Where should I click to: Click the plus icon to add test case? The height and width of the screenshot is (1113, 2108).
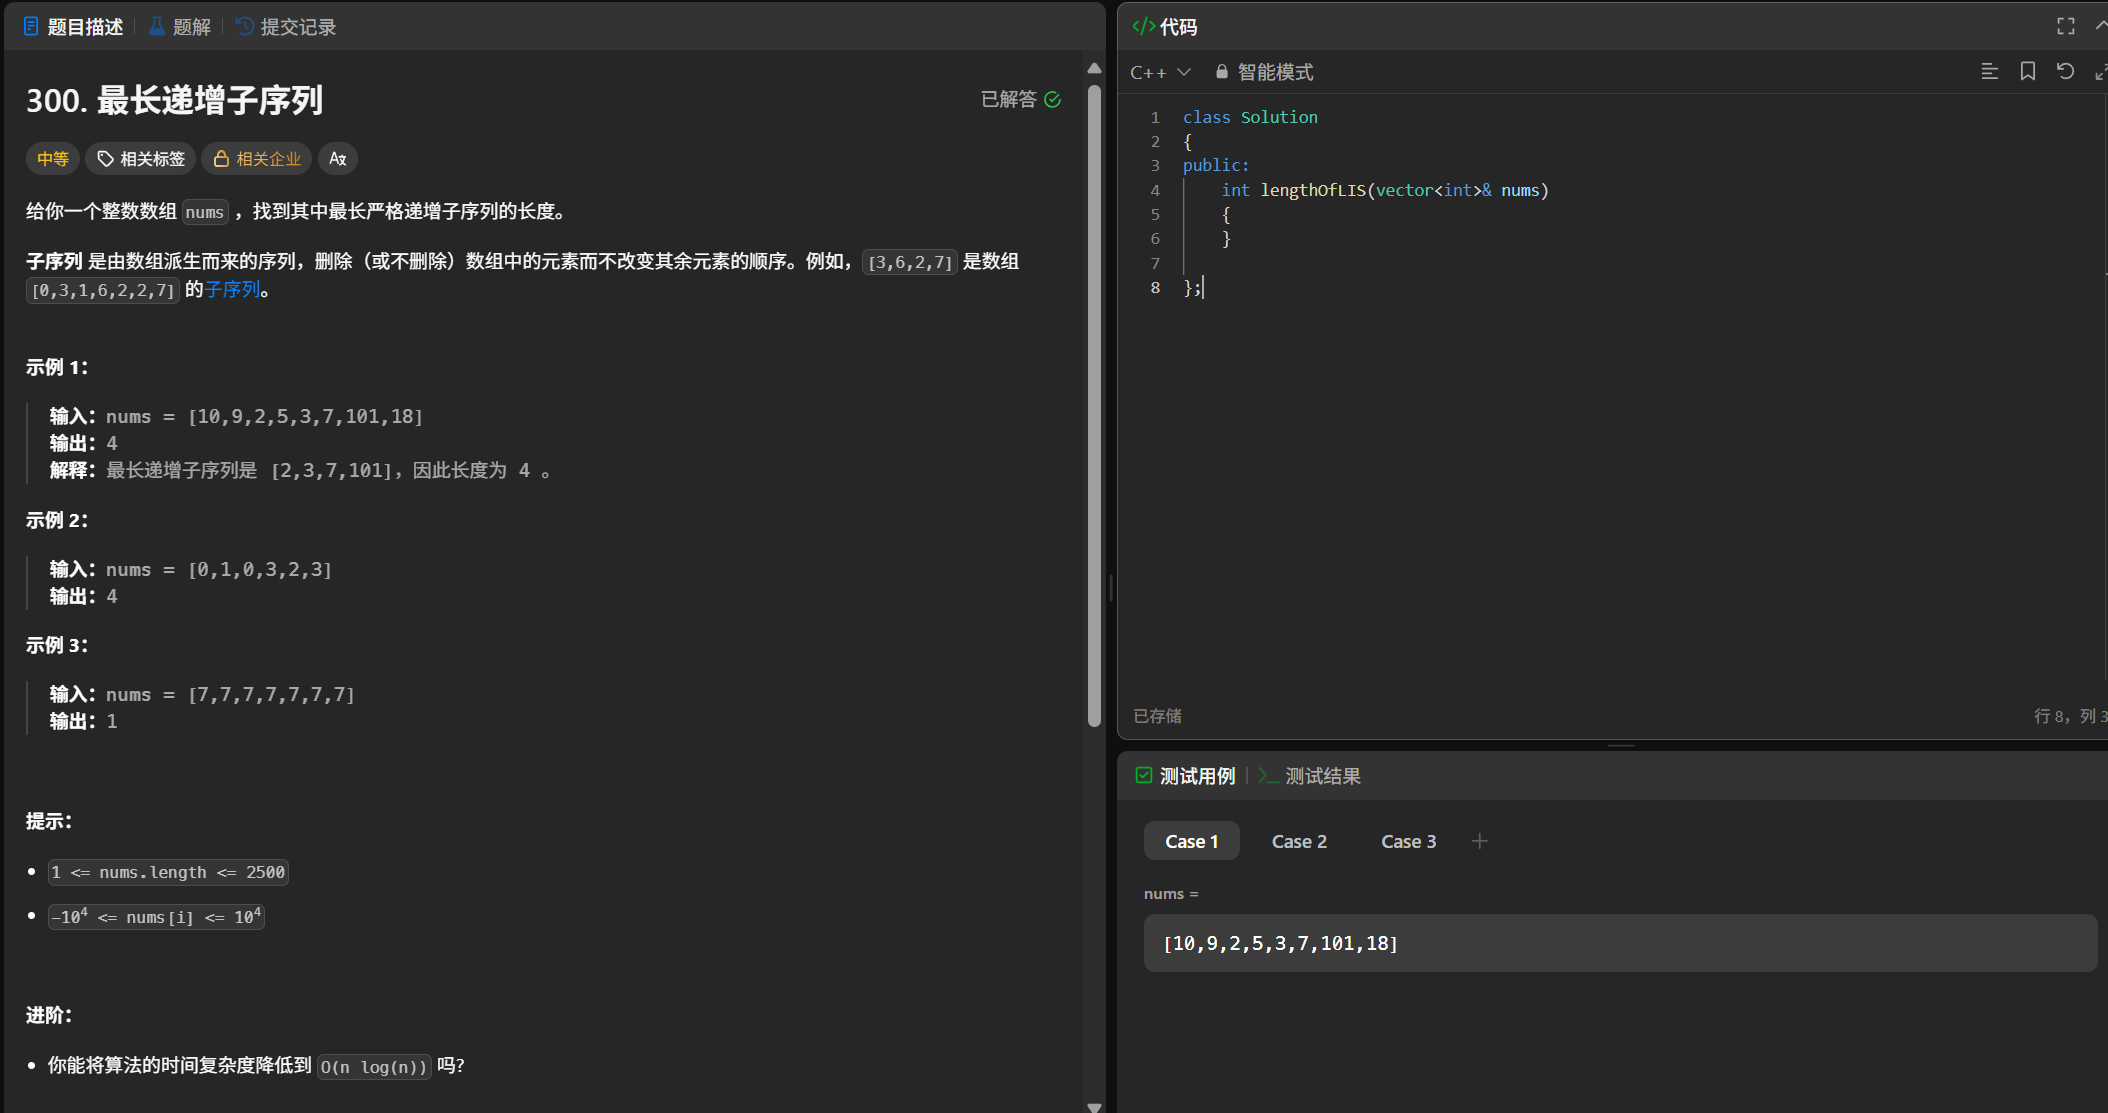(1479, 841)
